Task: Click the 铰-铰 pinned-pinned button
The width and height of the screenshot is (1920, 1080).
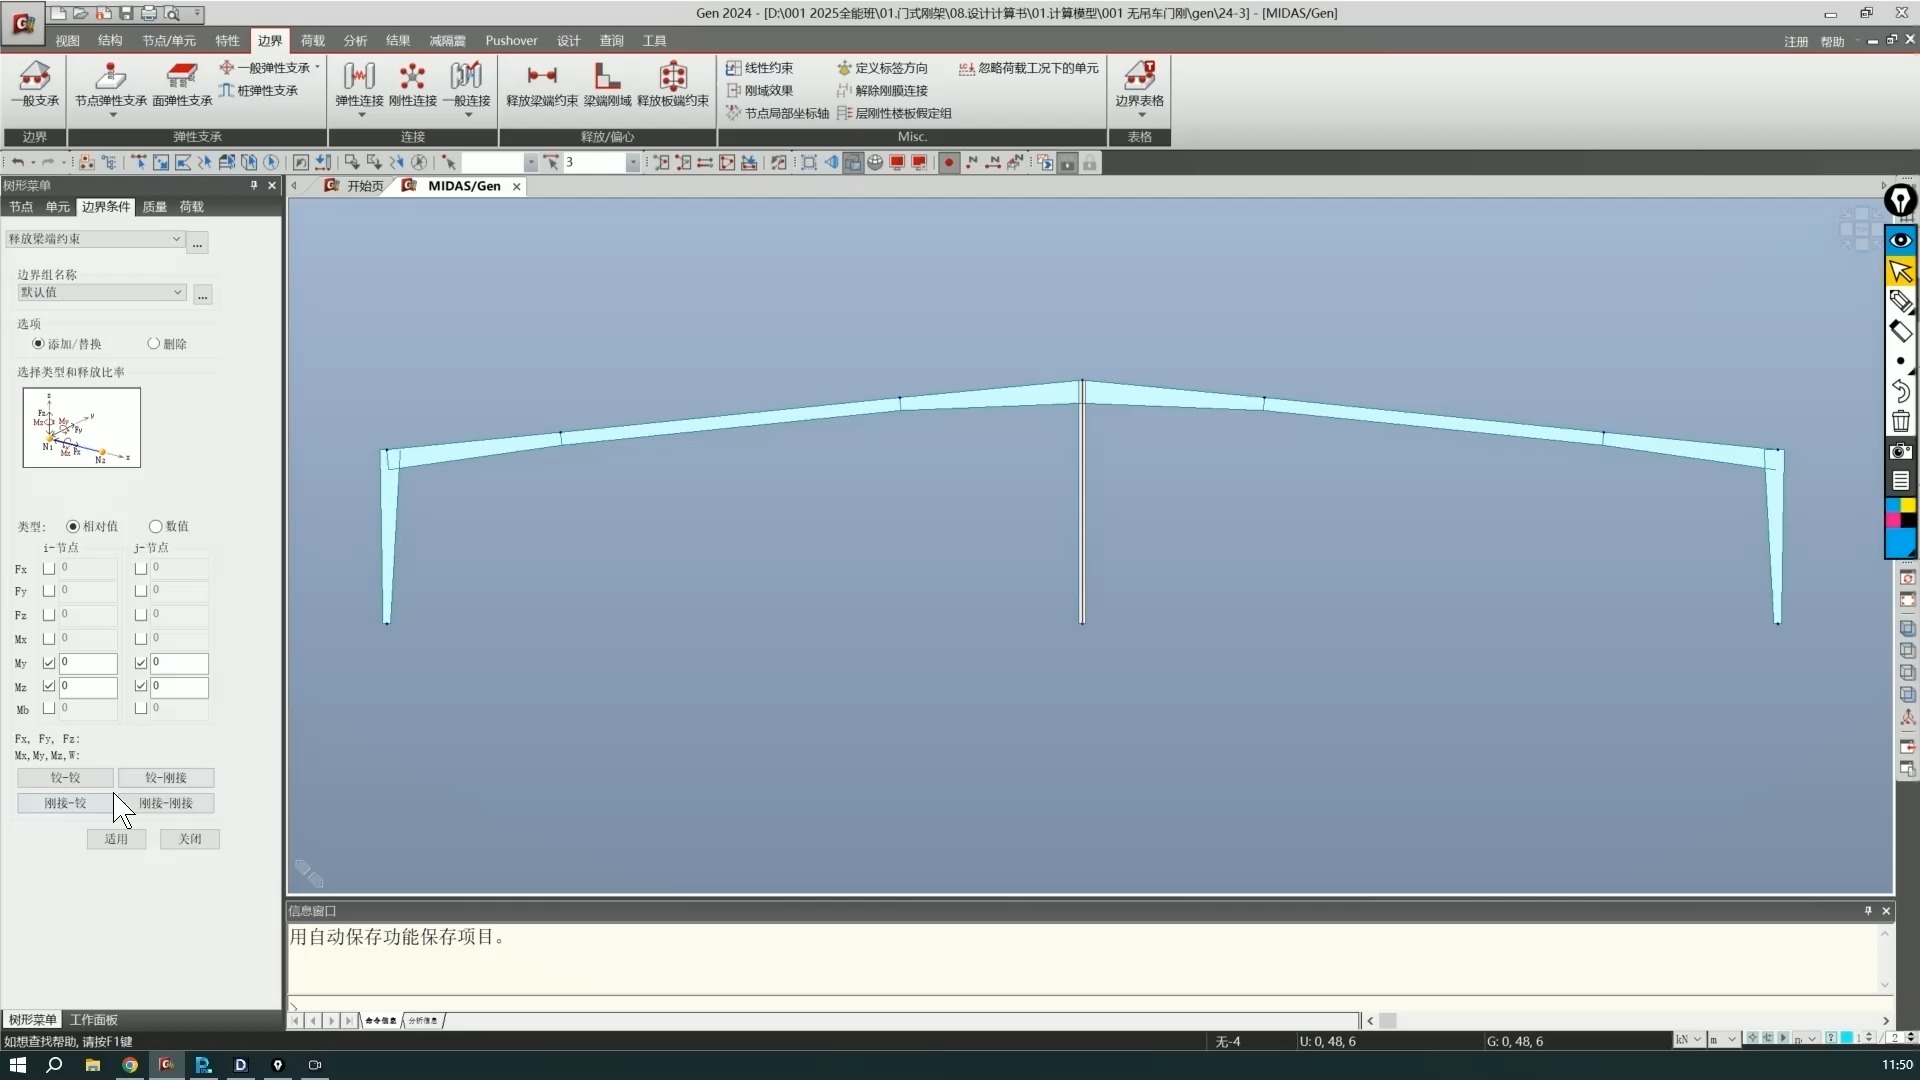Action: point(65,777)
